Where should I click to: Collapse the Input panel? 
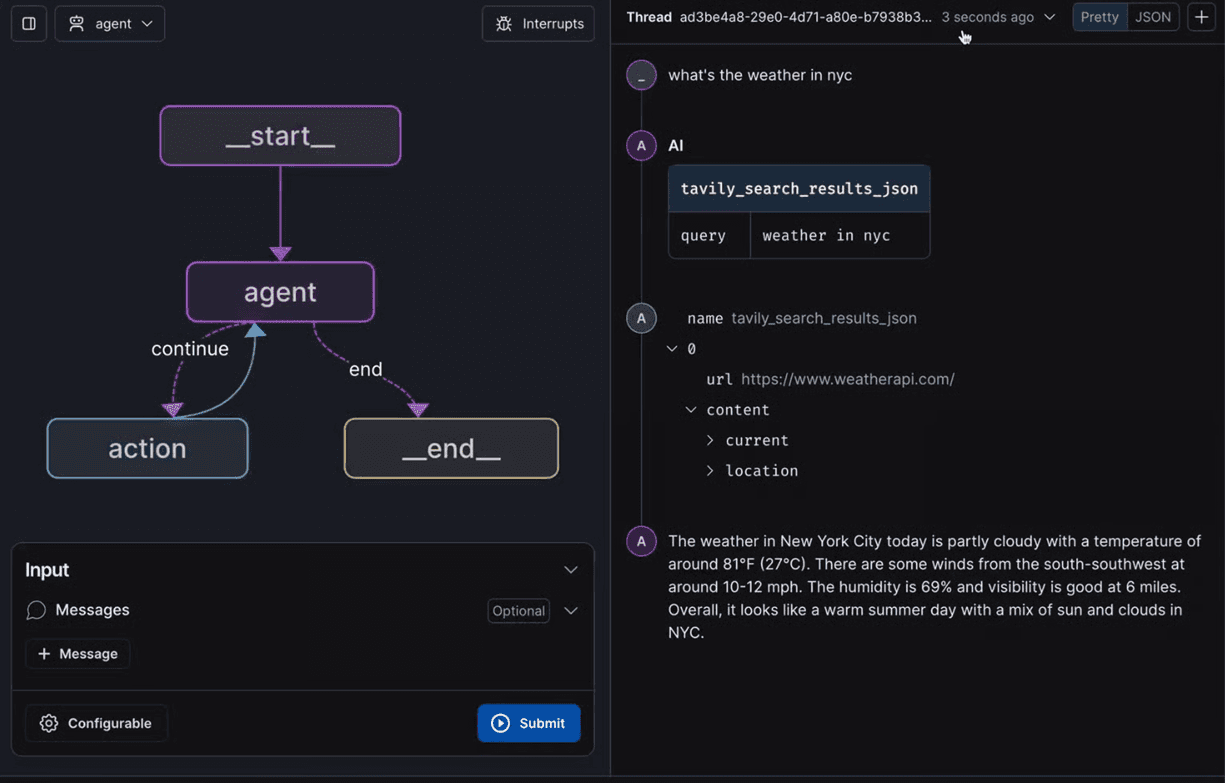[x=570, y=570]
